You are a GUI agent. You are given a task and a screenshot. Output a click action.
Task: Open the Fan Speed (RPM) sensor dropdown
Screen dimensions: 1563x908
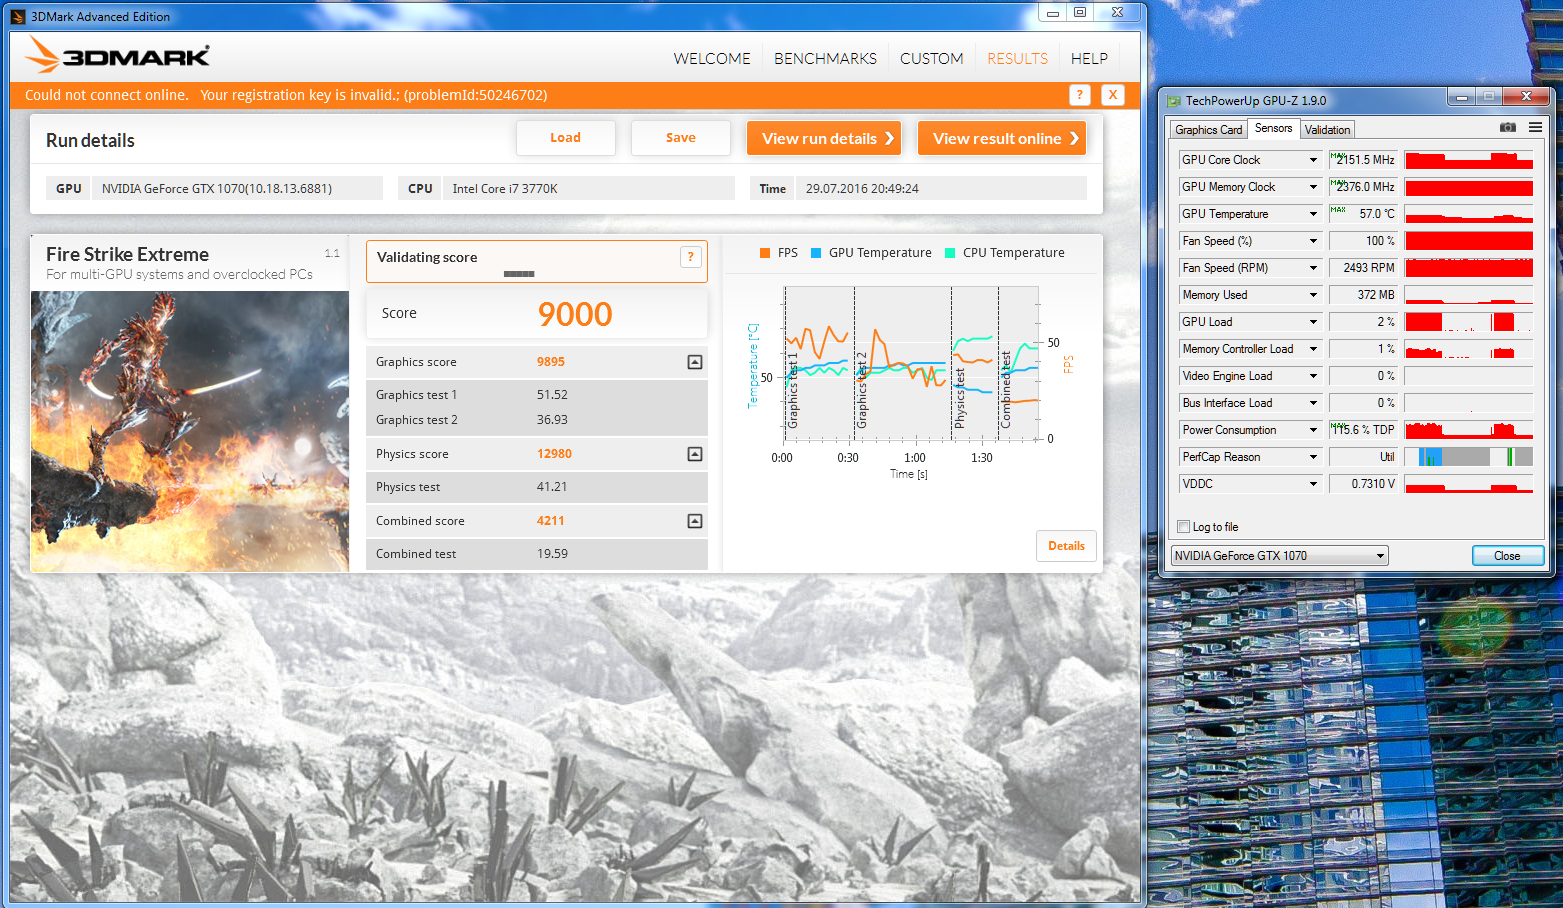1313,268
